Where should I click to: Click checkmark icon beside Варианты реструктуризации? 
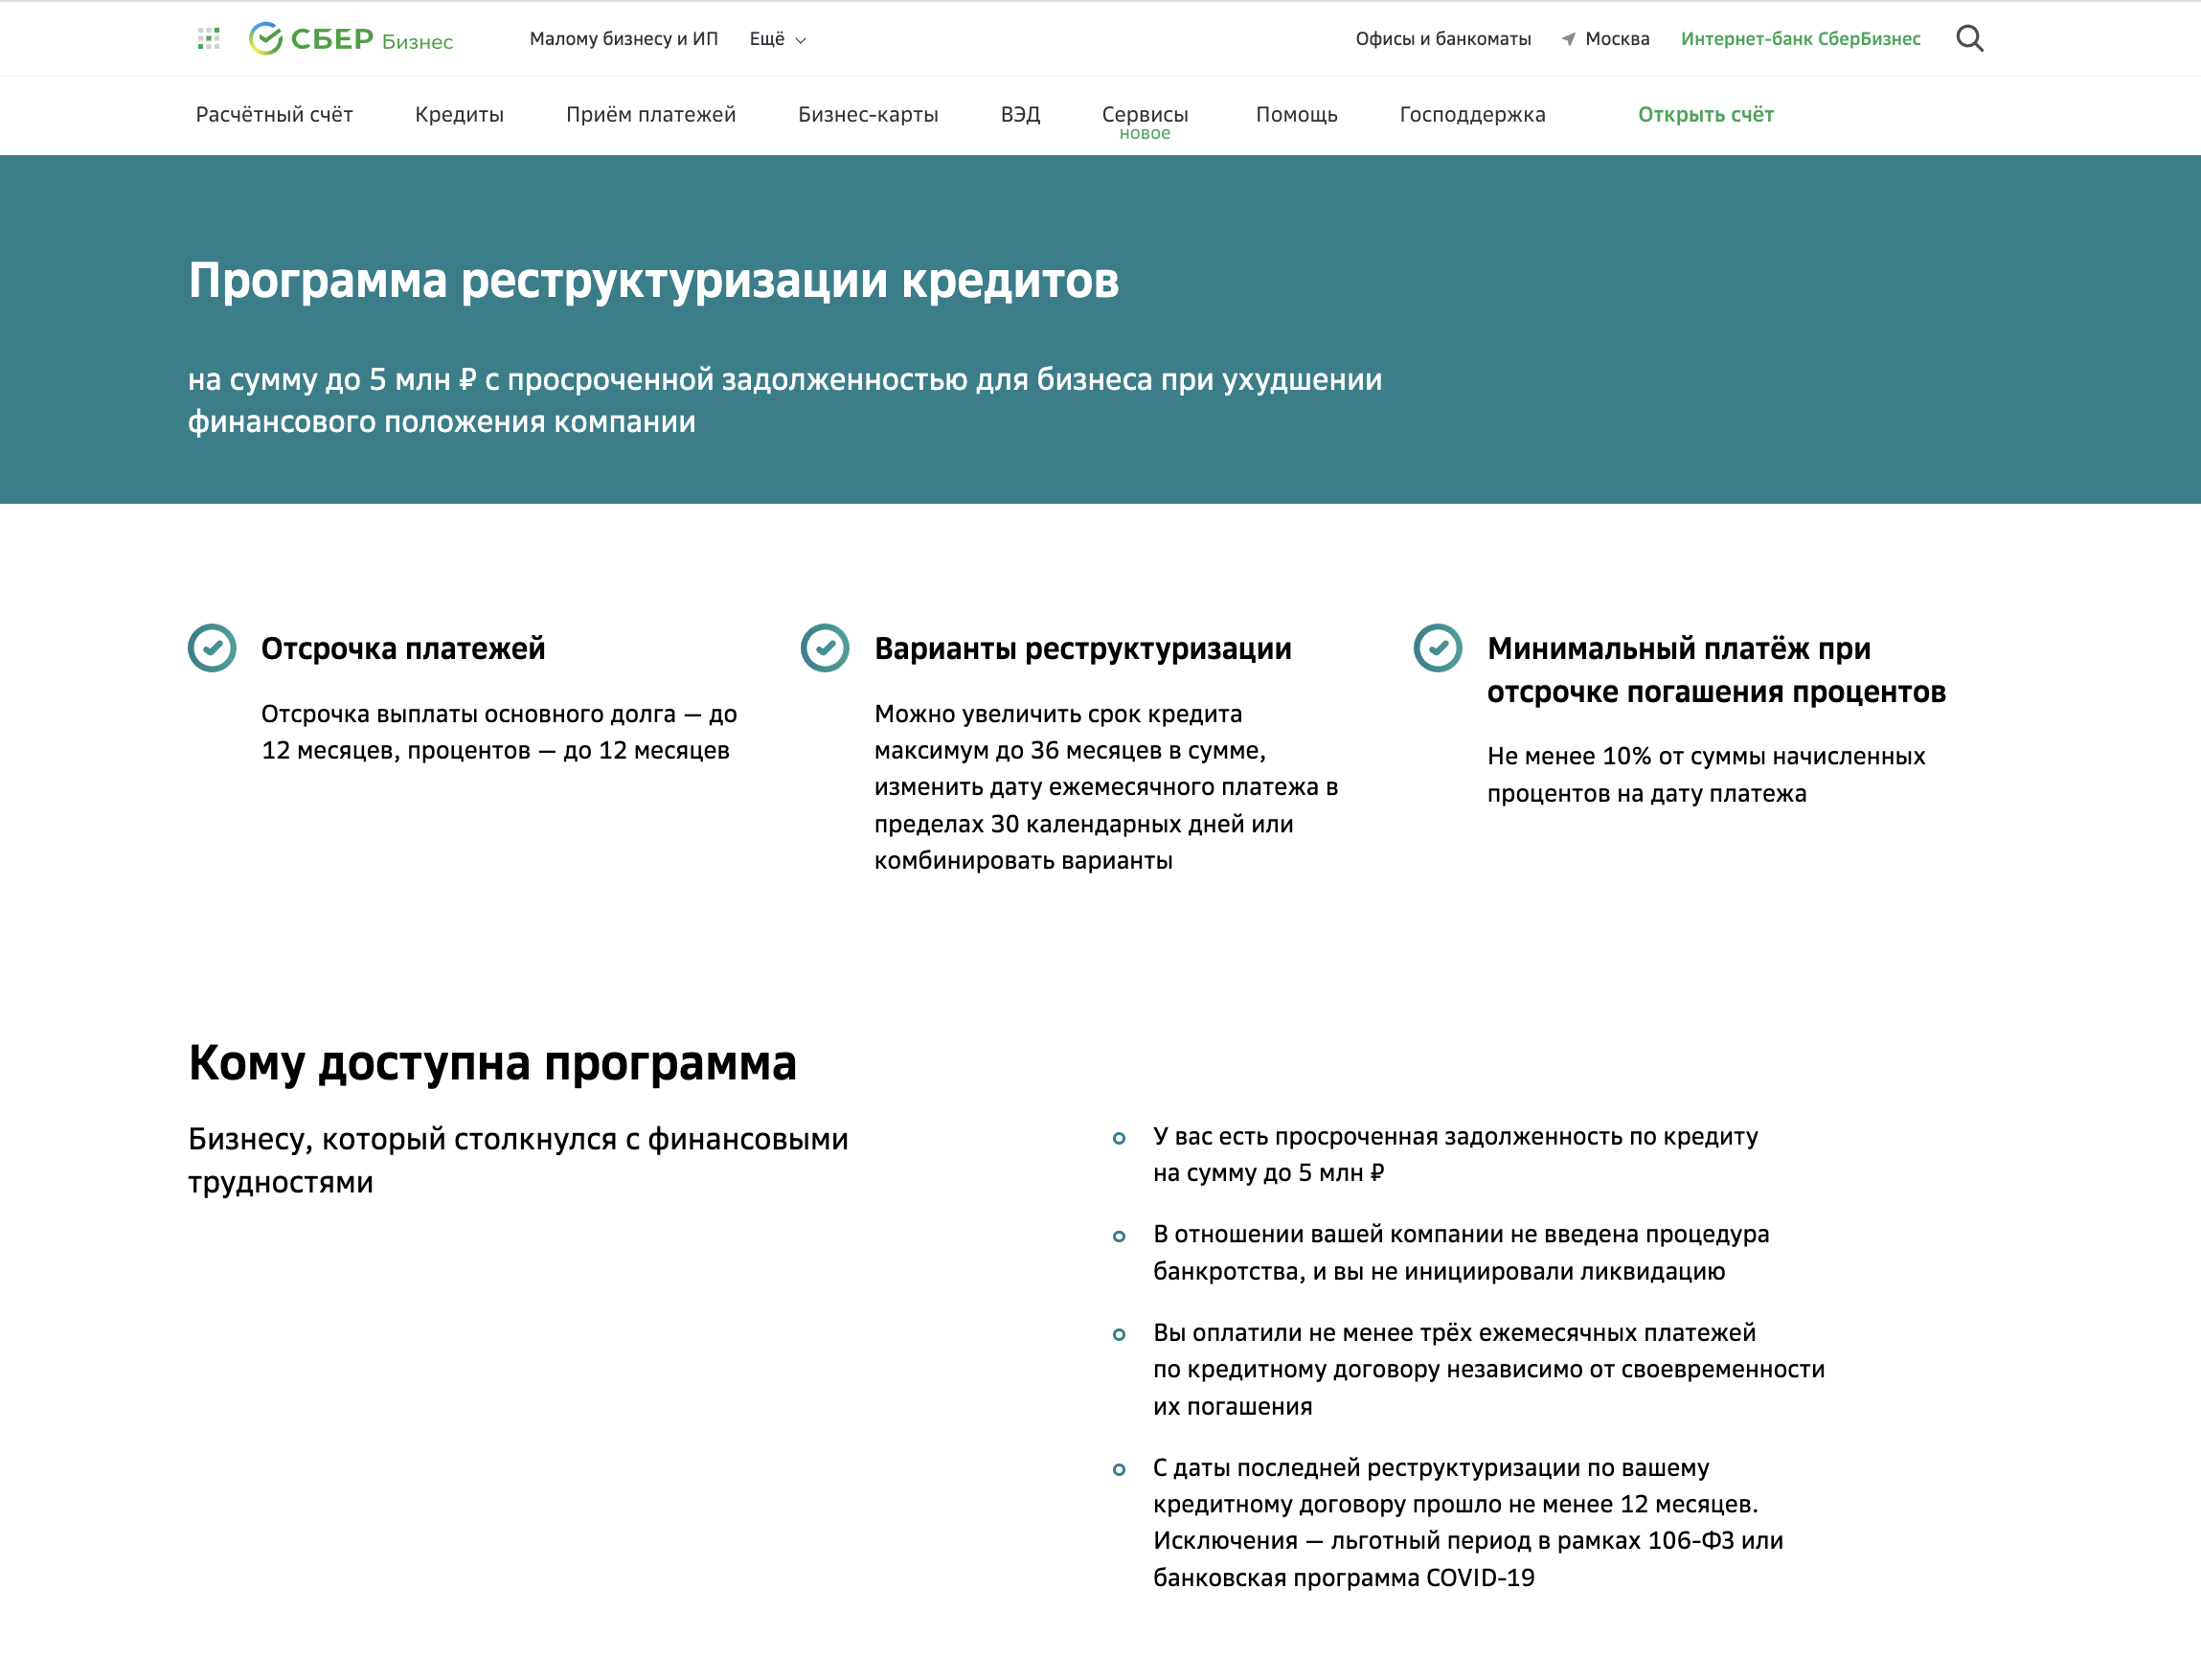click(x=825, y=648)
